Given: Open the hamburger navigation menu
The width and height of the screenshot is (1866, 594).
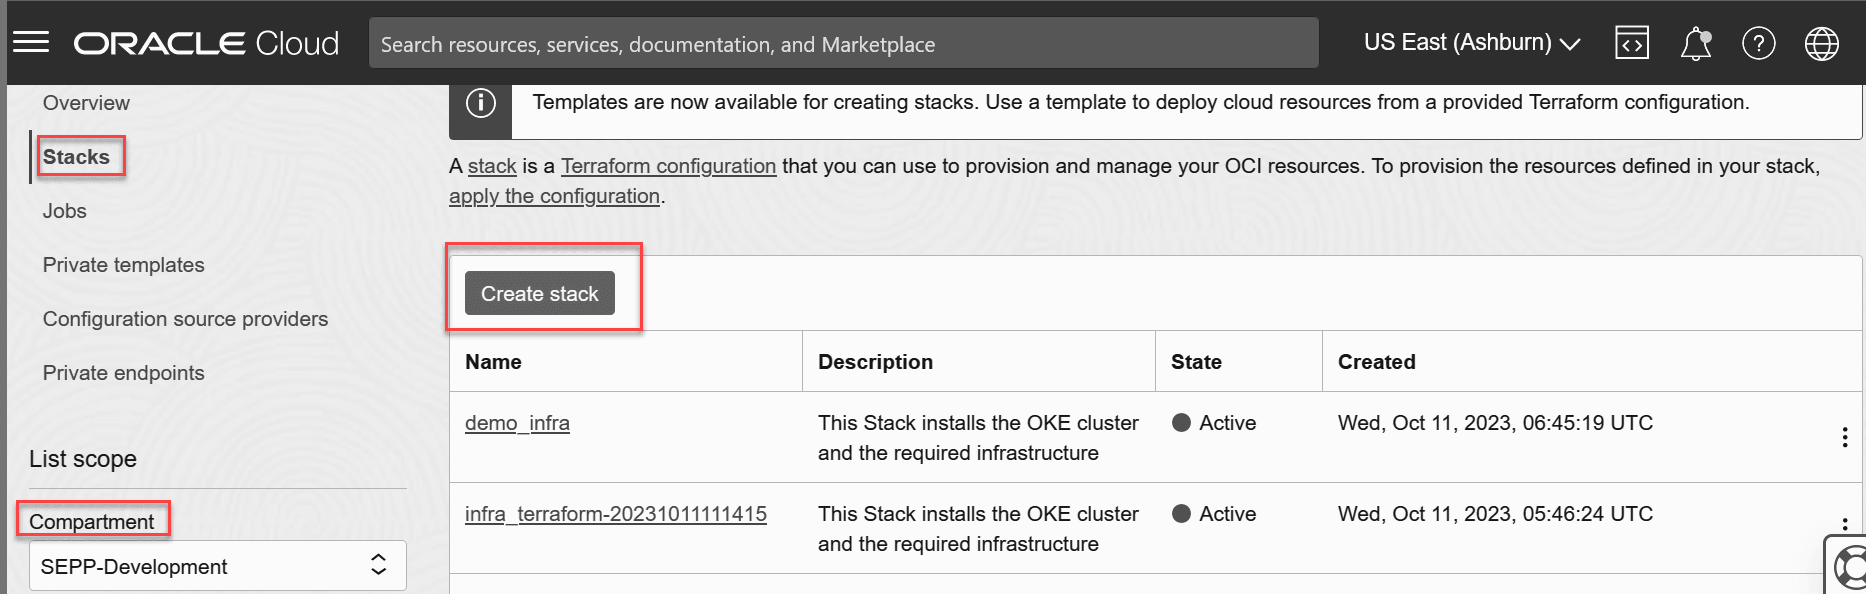Looking at the screenshot, I should pos(31,42).
